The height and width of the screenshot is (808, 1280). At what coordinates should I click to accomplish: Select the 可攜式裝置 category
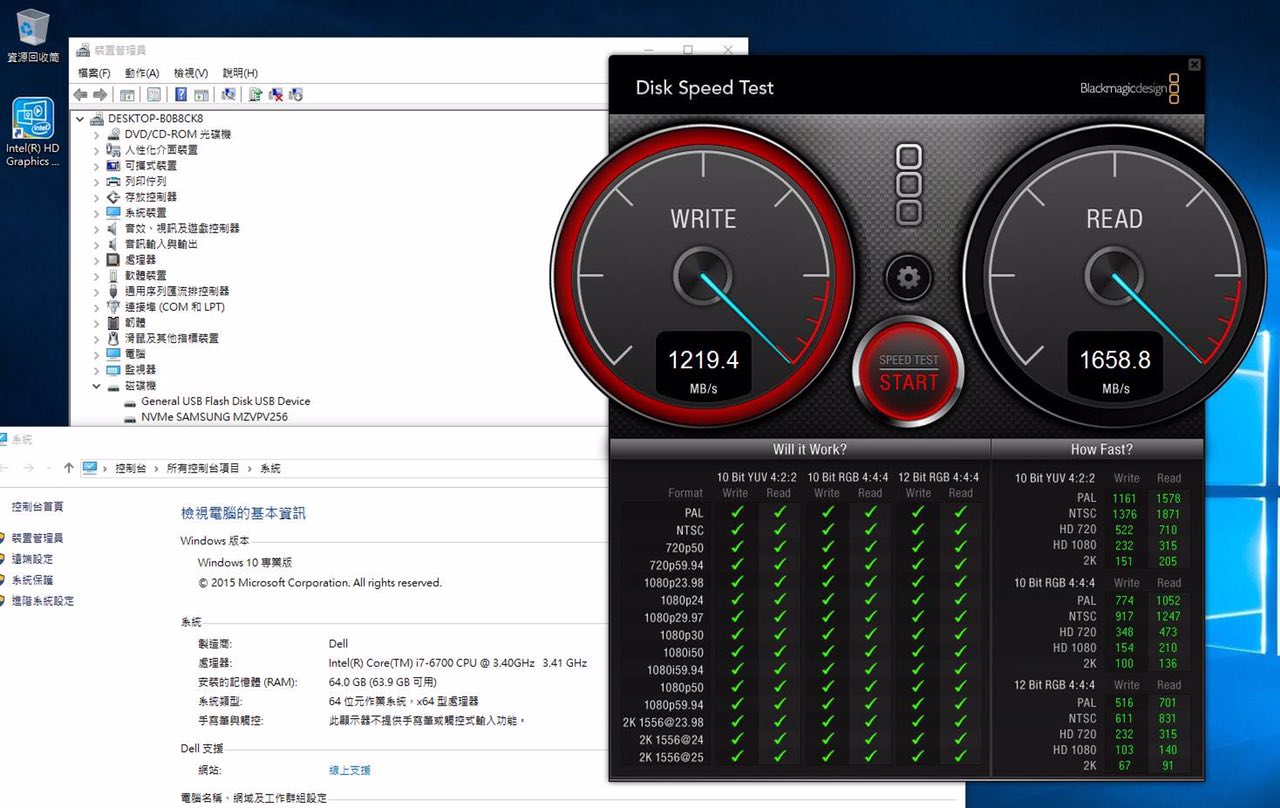coord(151,165)
